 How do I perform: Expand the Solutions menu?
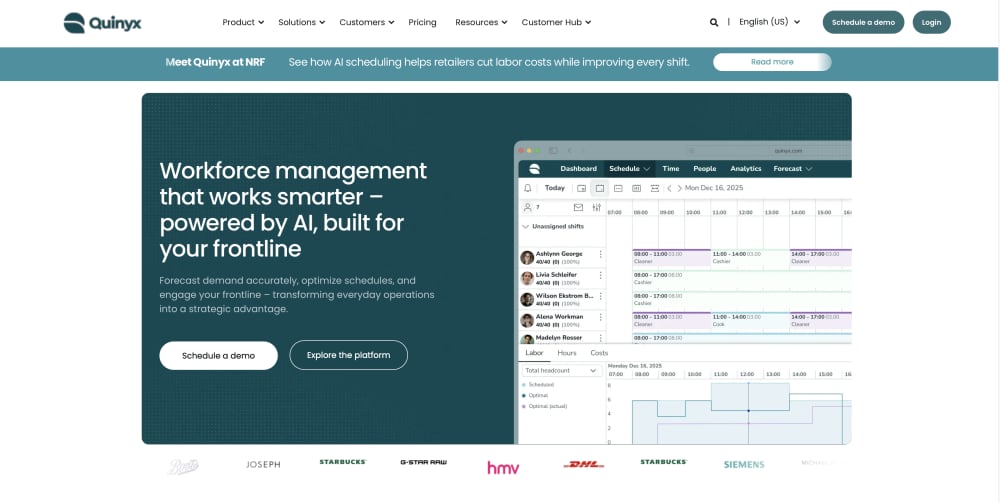click(x=302, y=22)
